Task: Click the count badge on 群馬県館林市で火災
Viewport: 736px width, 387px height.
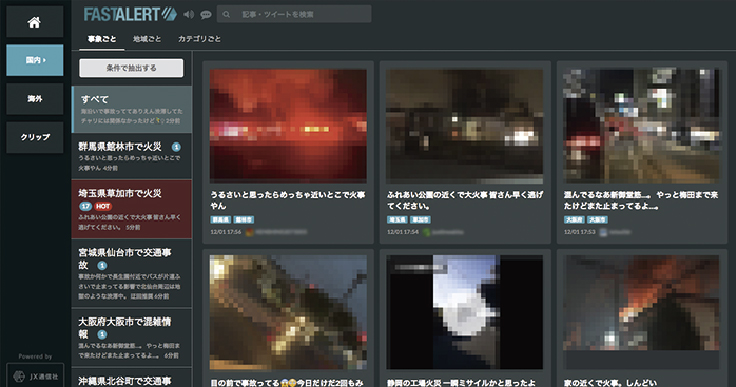Action: pos(176,147)
